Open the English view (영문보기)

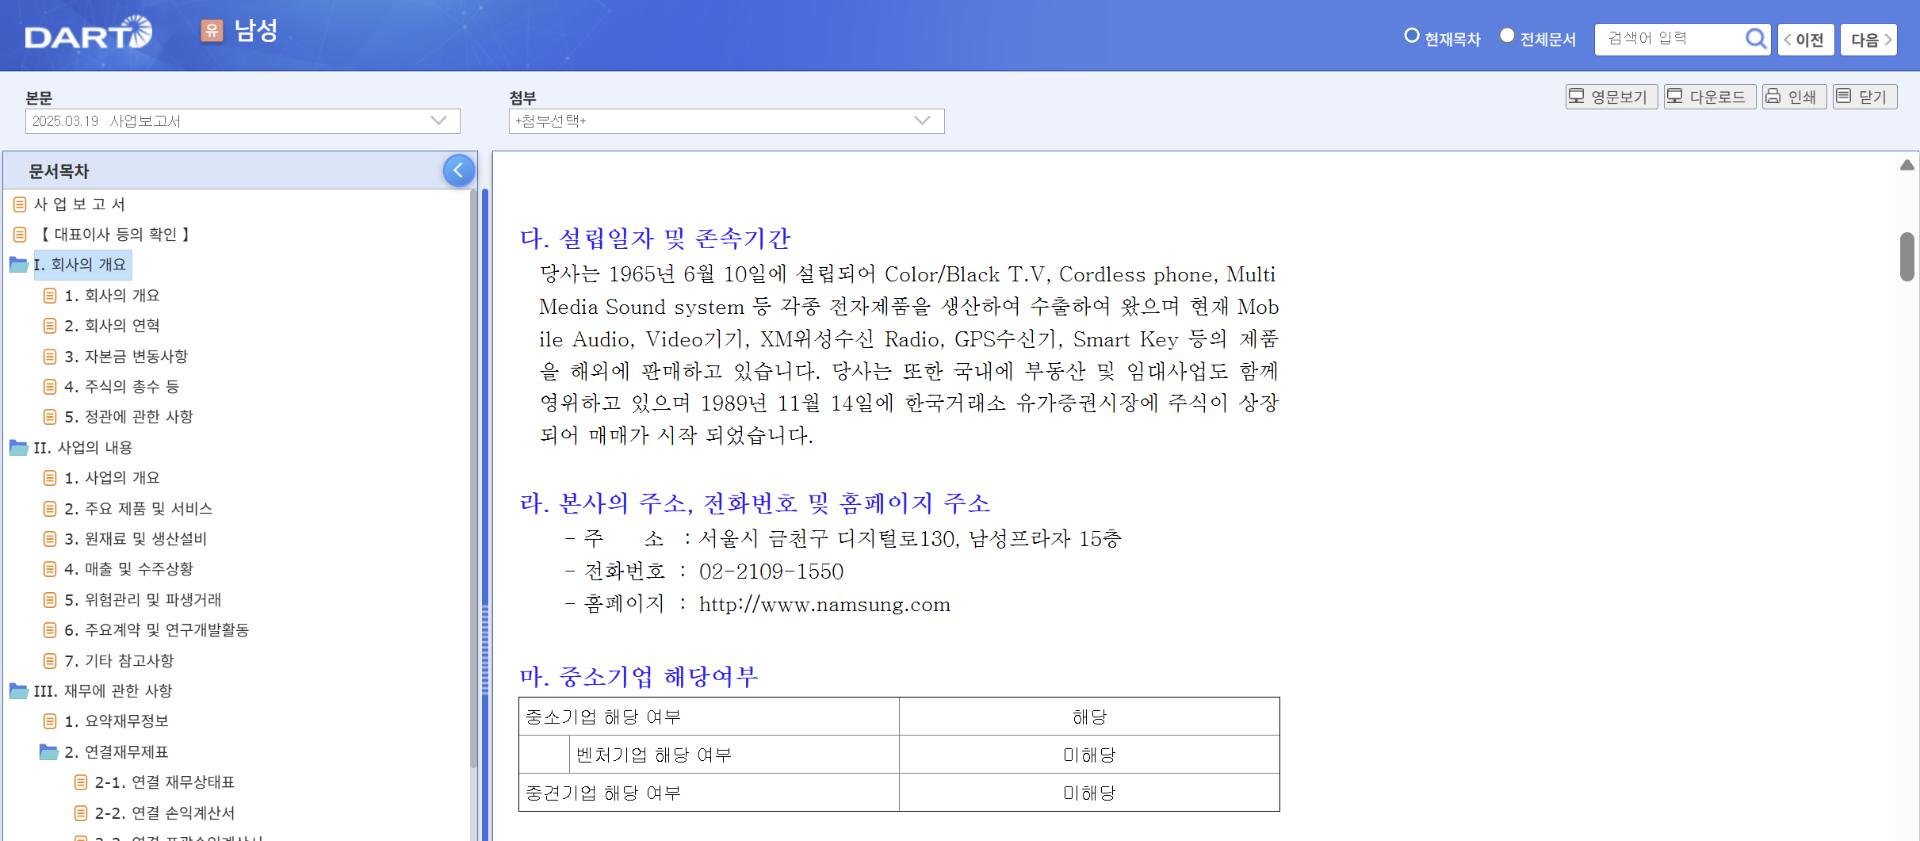(x=1610, y=97)
